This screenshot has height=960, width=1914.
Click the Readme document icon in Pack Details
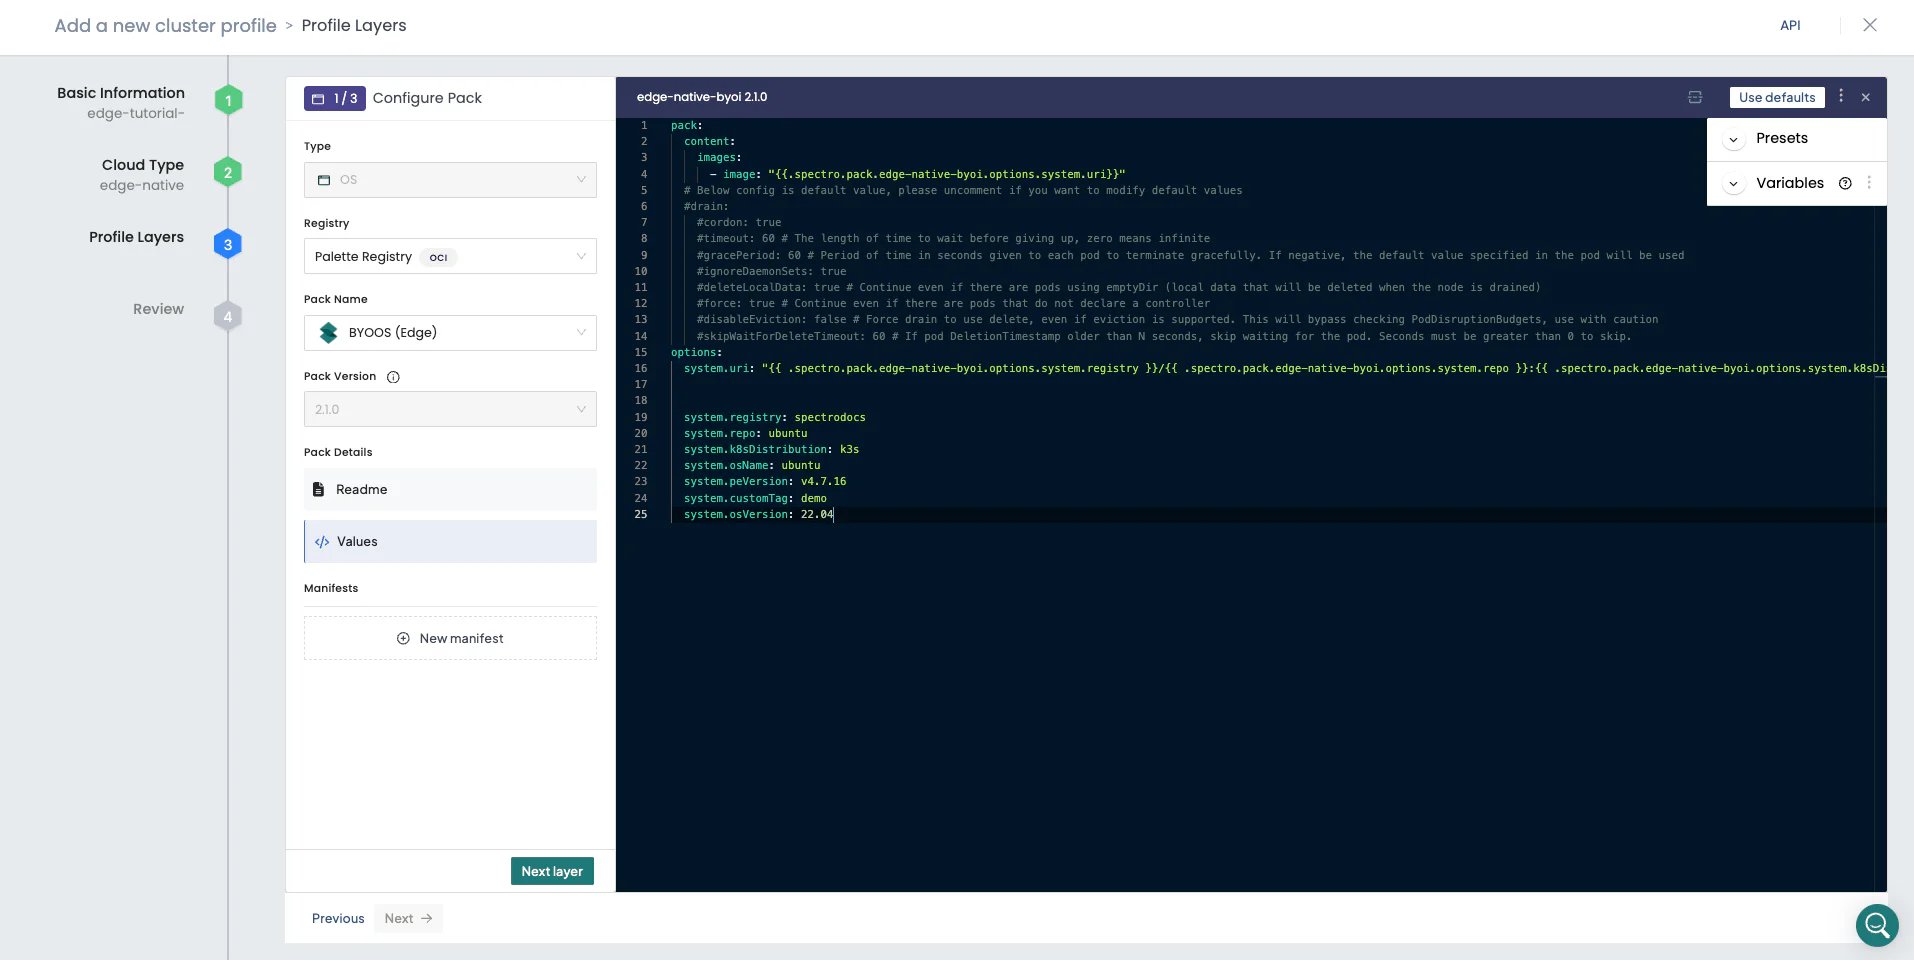pos(319,489)
